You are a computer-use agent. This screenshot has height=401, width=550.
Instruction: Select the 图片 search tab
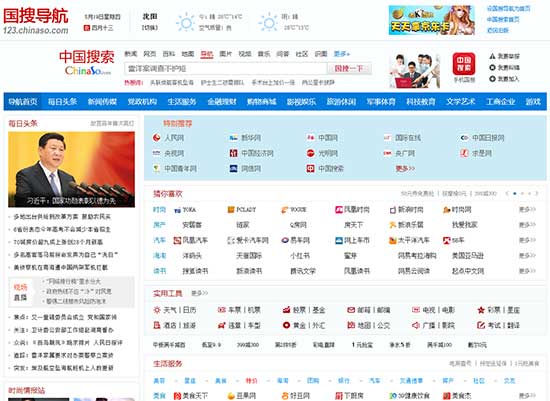226,54
